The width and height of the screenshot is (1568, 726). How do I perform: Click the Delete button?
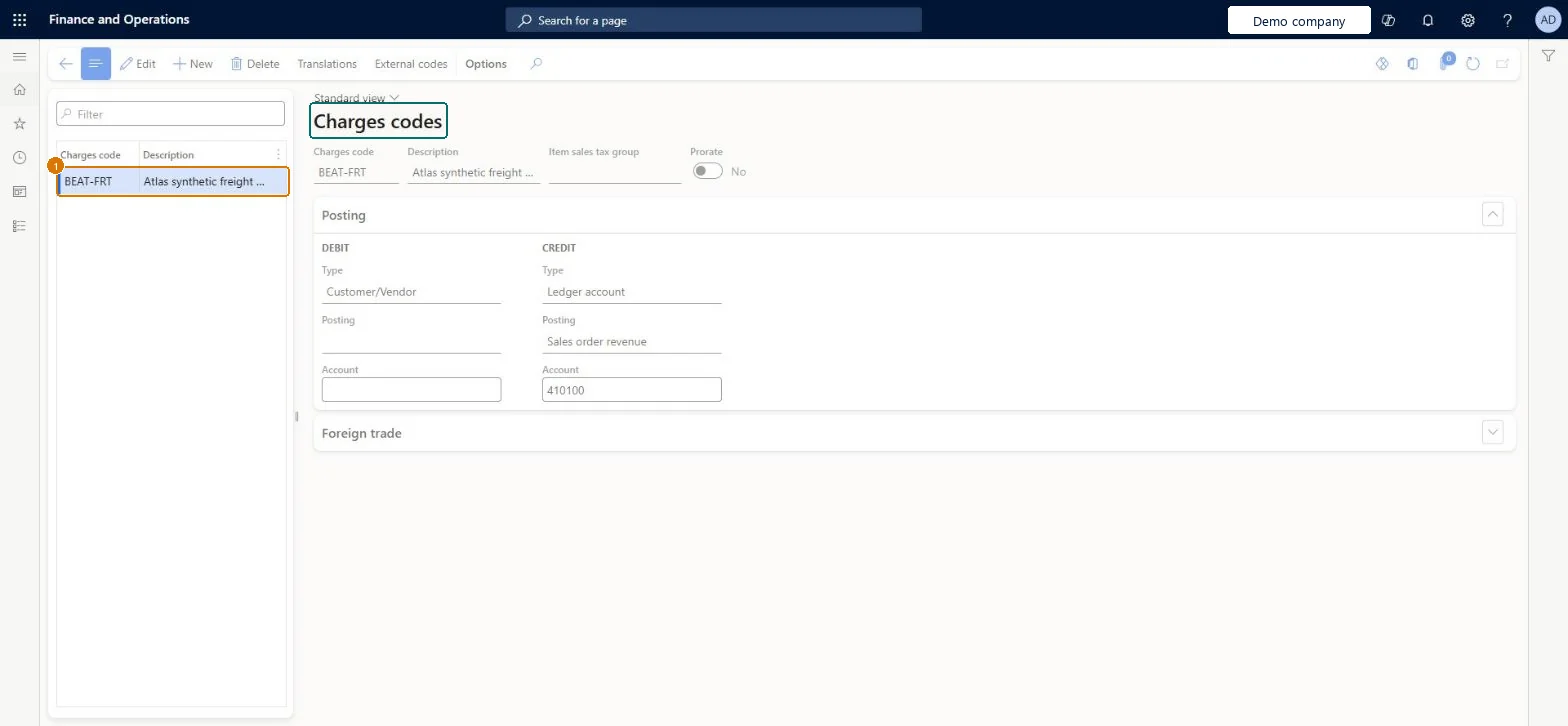255,64
